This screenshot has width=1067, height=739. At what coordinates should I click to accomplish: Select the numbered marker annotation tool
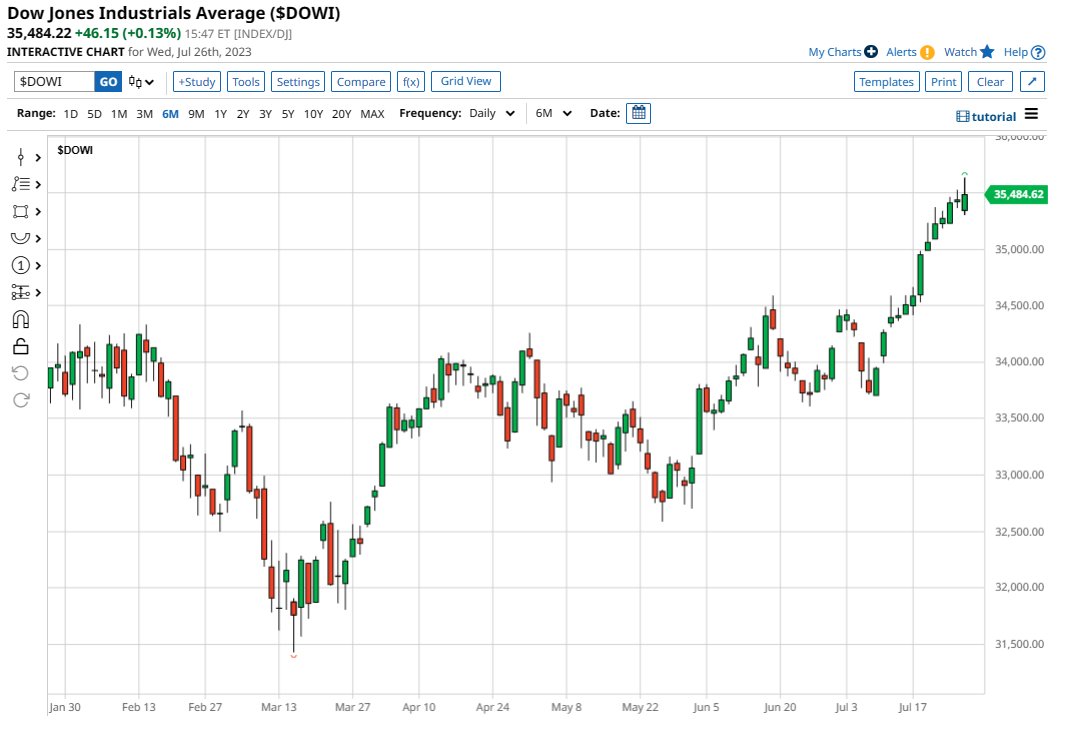20,265
